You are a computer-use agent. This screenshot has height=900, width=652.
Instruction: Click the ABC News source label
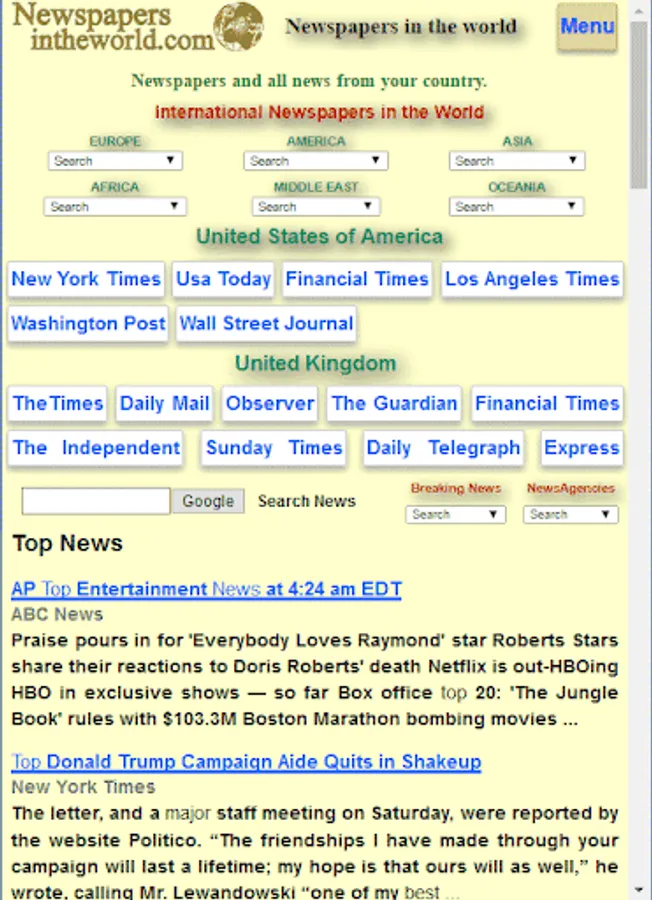(57, 615)
